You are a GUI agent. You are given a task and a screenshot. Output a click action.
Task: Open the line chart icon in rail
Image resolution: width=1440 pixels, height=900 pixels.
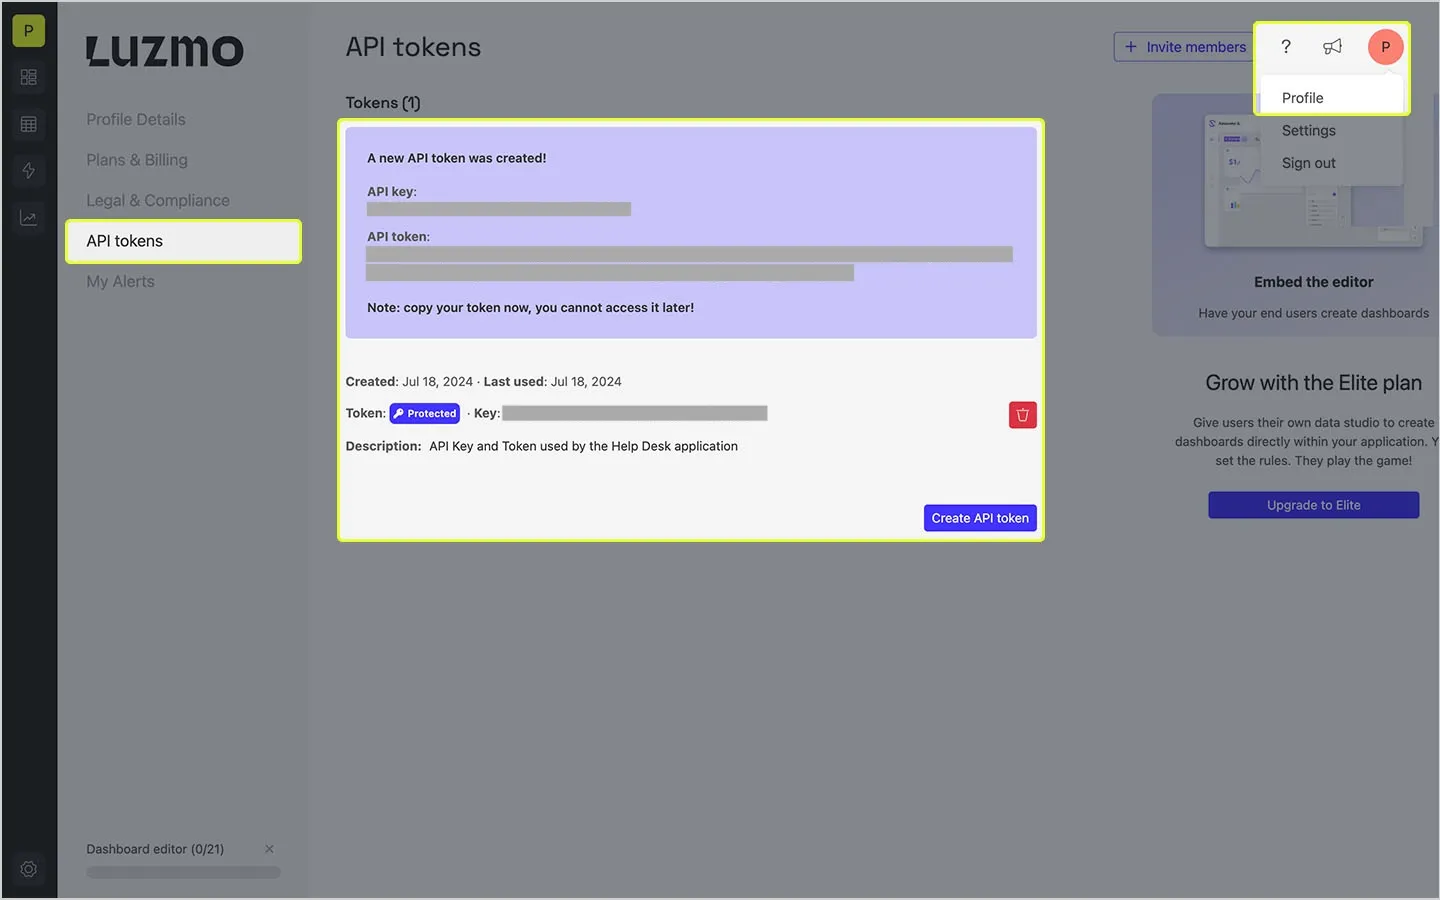click(x=28, y=218)
